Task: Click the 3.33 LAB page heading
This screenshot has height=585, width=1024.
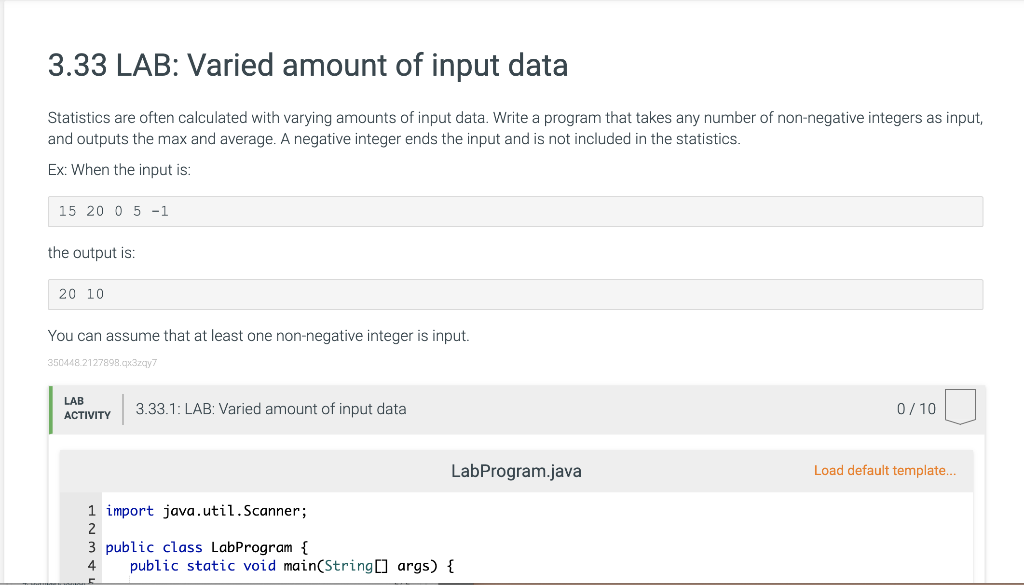Action: [308, 65]
